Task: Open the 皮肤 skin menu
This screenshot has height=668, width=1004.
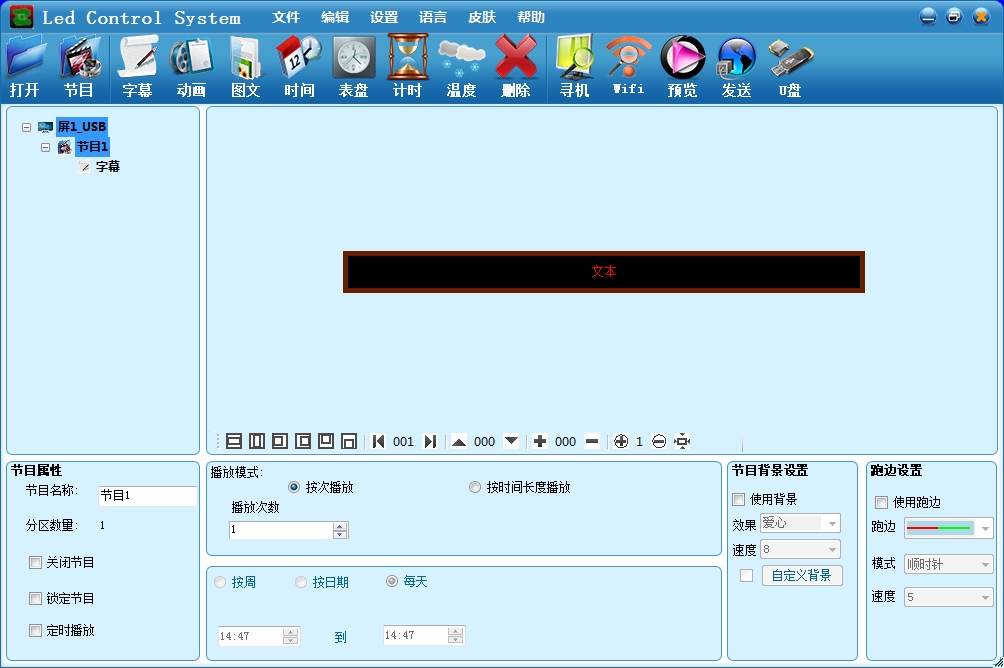Action: point(482,17)
